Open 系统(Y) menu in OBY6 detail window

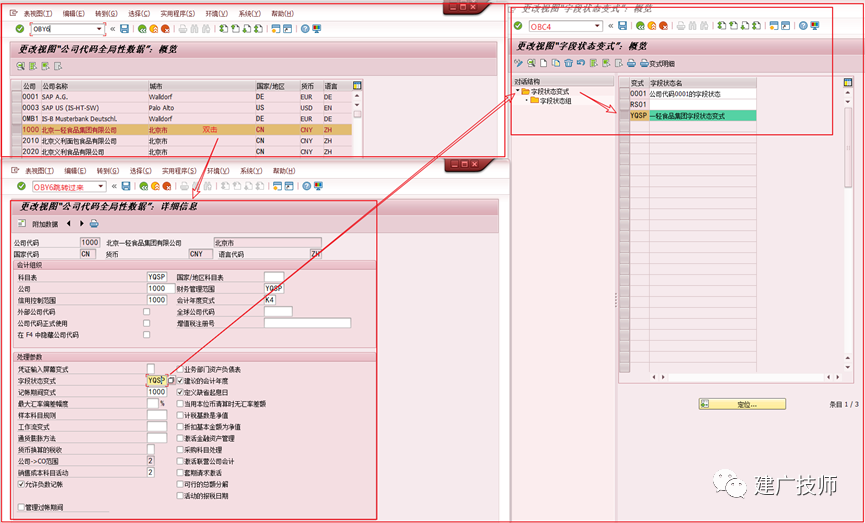point(251,171)
